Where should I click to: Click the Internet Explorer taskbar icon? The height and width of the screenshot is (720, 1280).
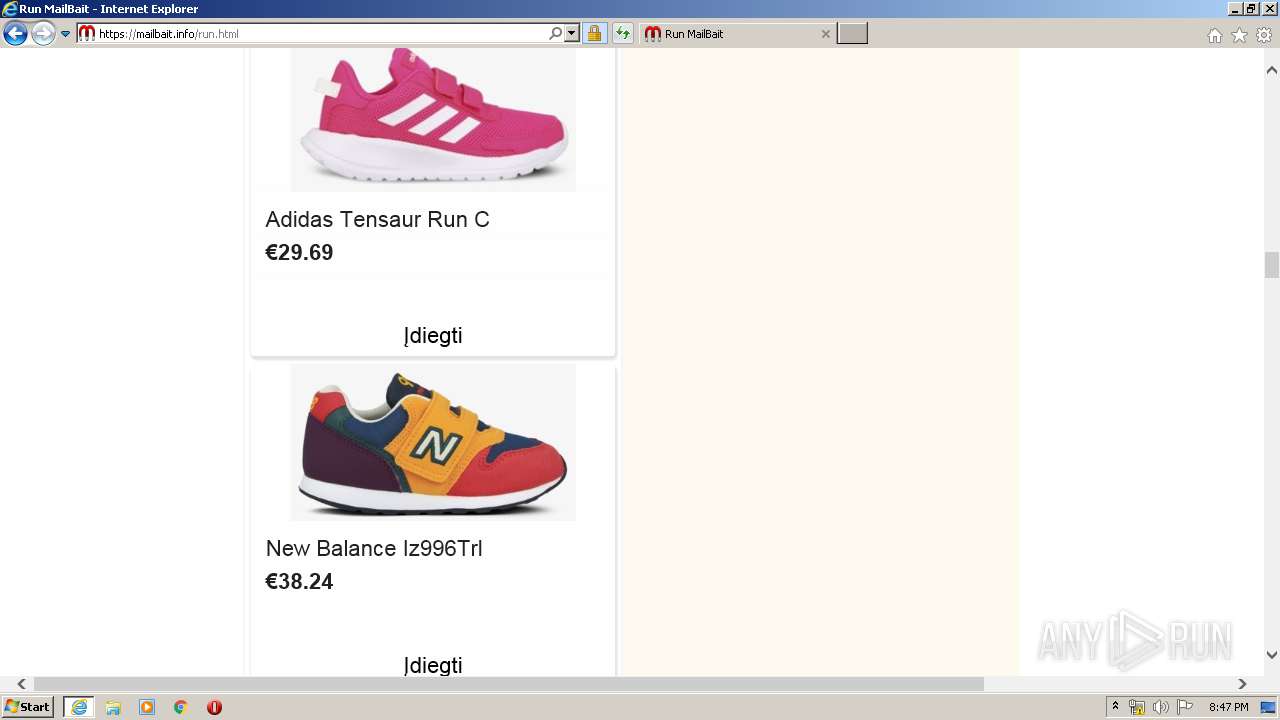79,707
